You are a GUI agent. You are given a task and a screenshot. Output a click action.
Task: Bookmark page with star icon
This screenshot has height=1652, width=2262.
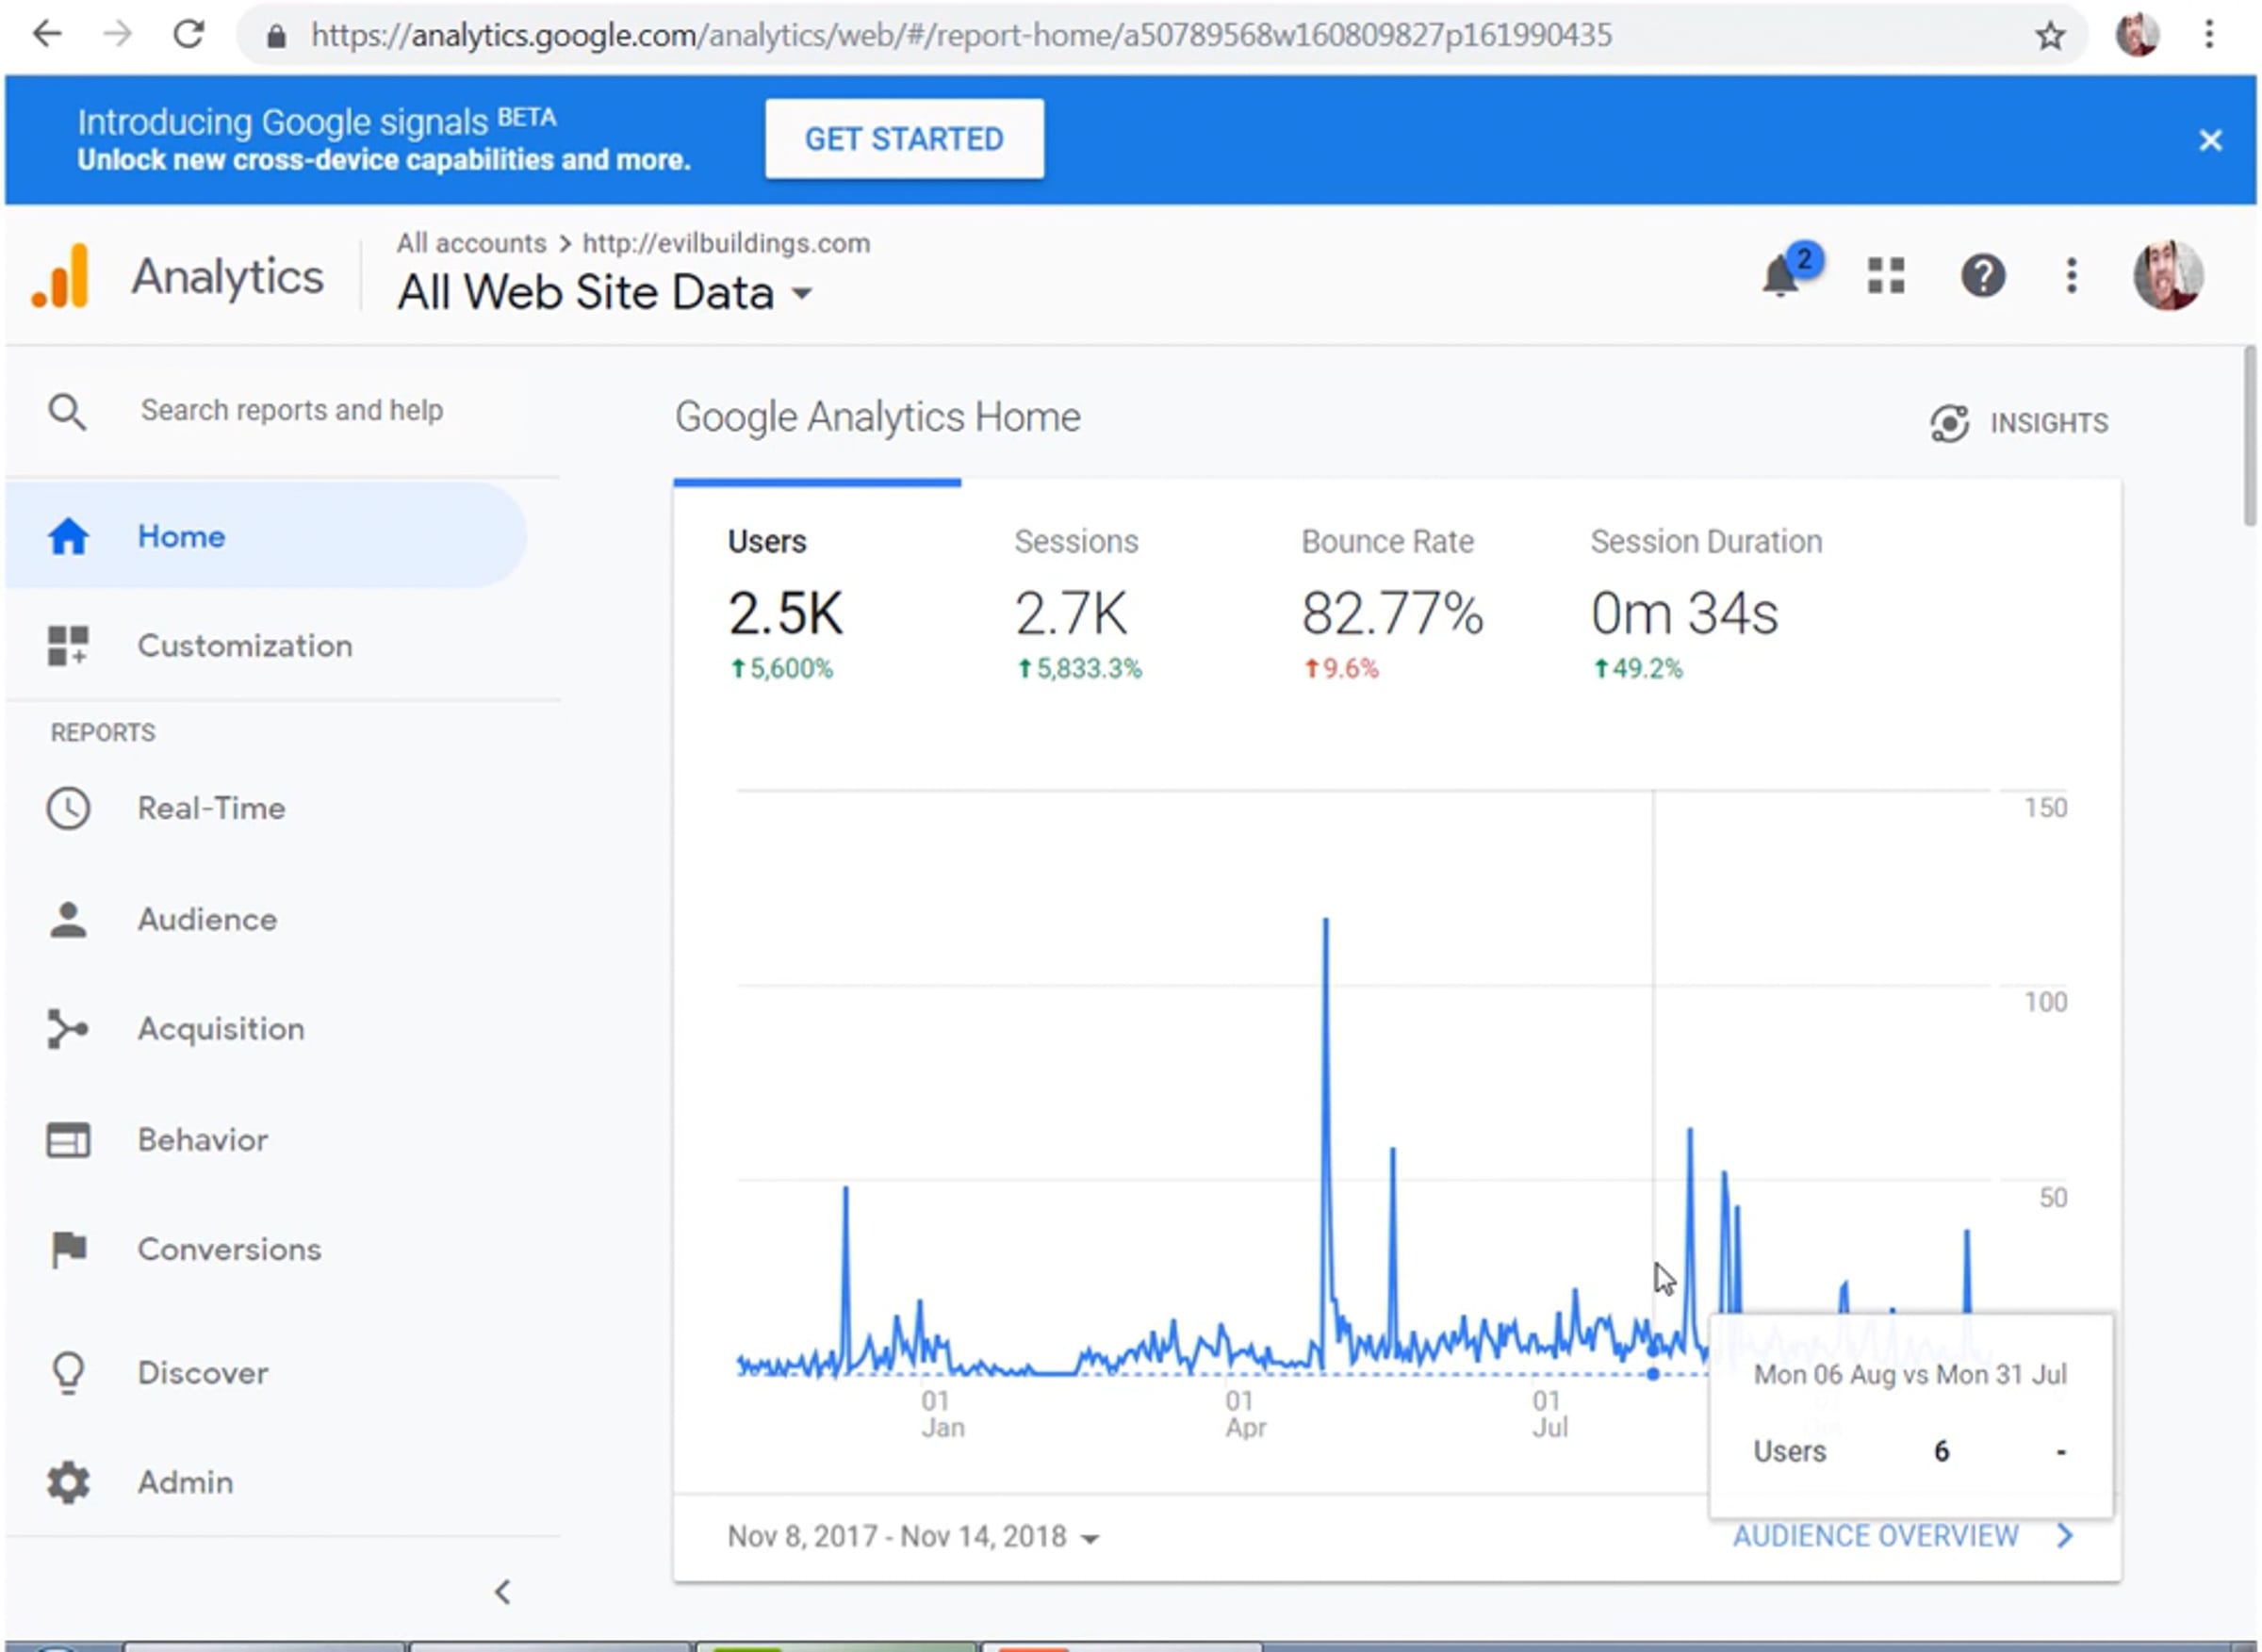pyautogui.click(x=2050, y=36)
